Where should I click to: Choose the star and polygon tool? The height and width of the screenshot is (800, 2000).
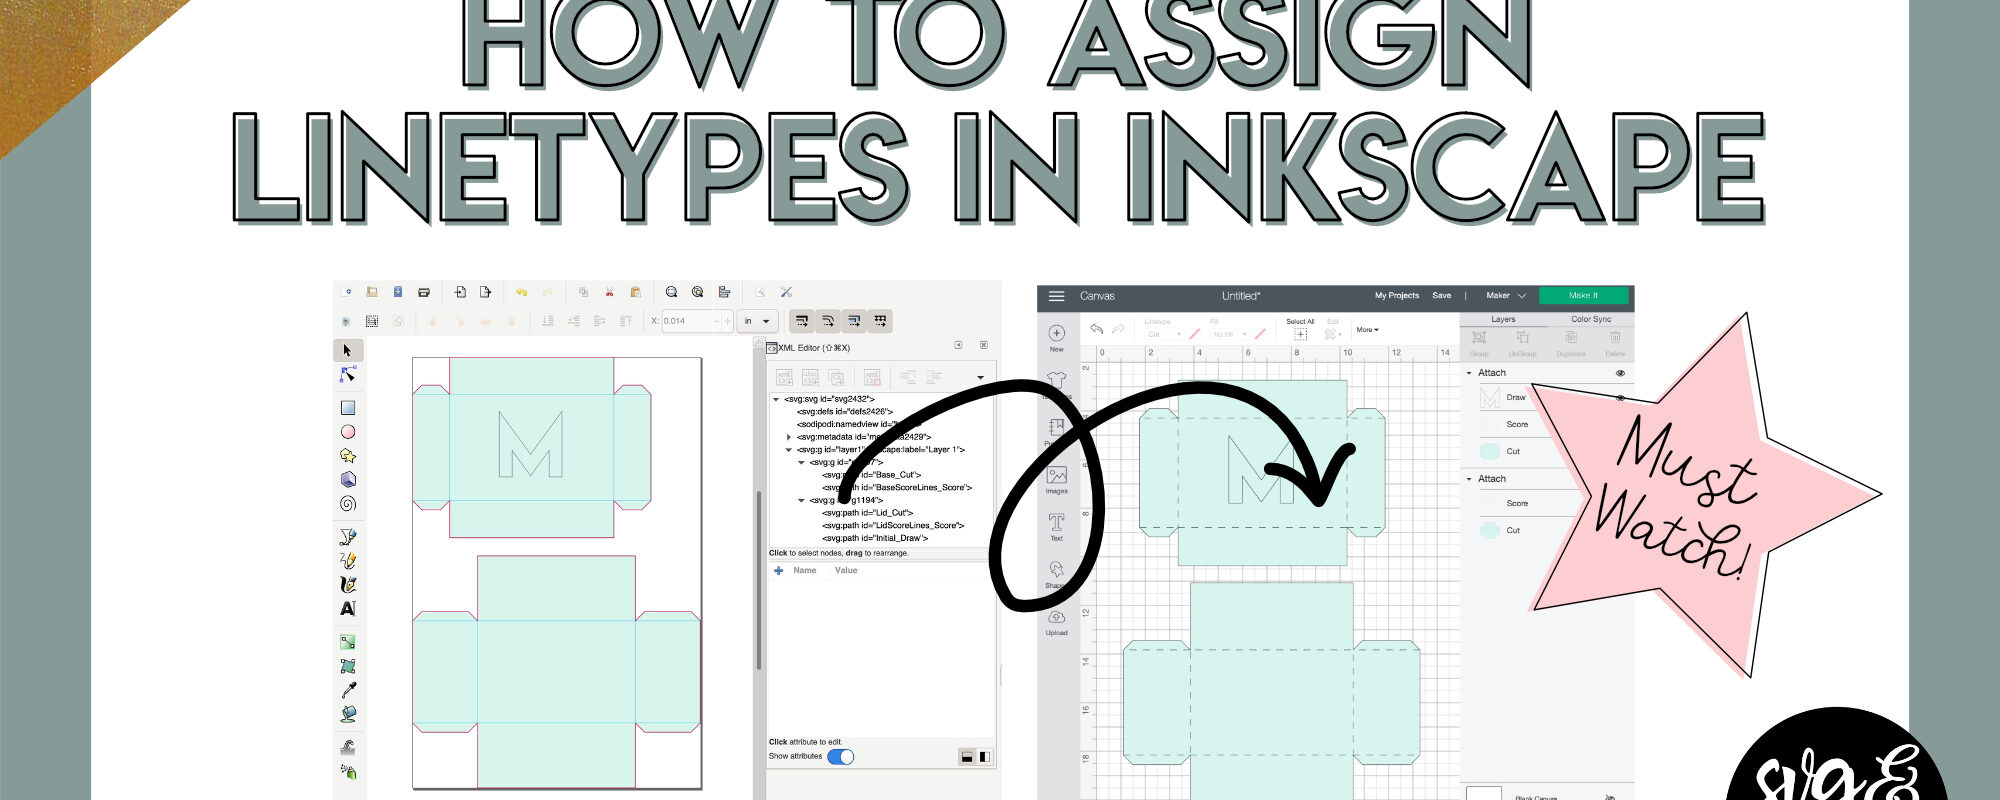[x=348, y=456]
